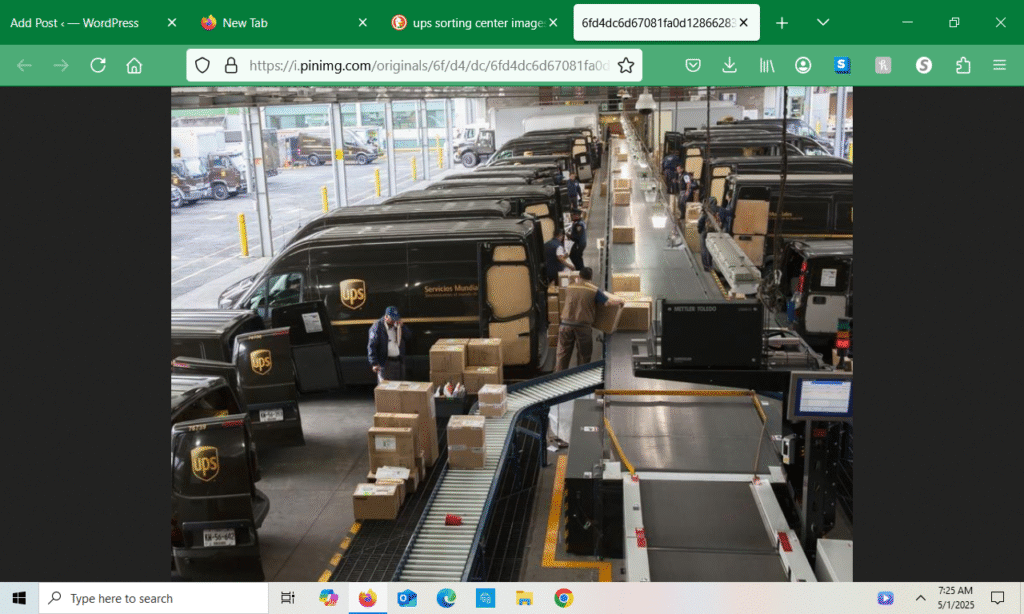Open the tracking protection shield icon
The image size is (1024, 614).
click(202, 65)
